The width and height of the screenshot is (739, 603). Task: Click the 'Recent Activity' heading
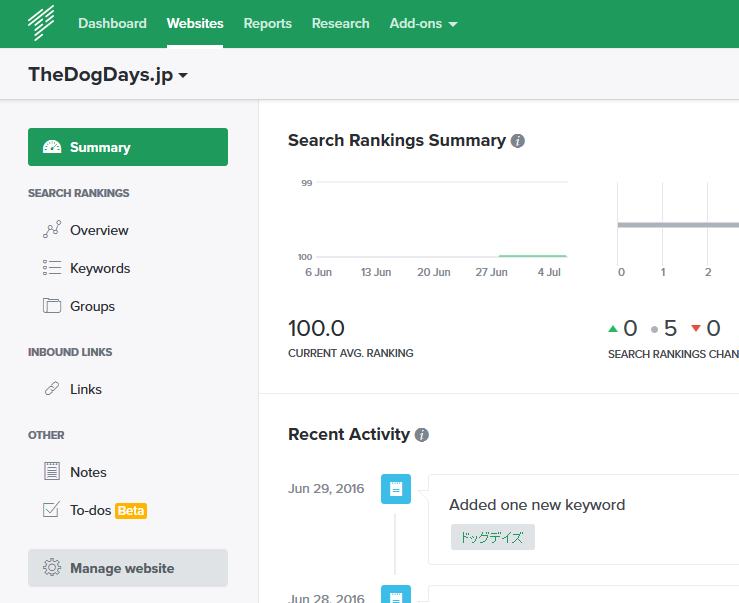349,434
